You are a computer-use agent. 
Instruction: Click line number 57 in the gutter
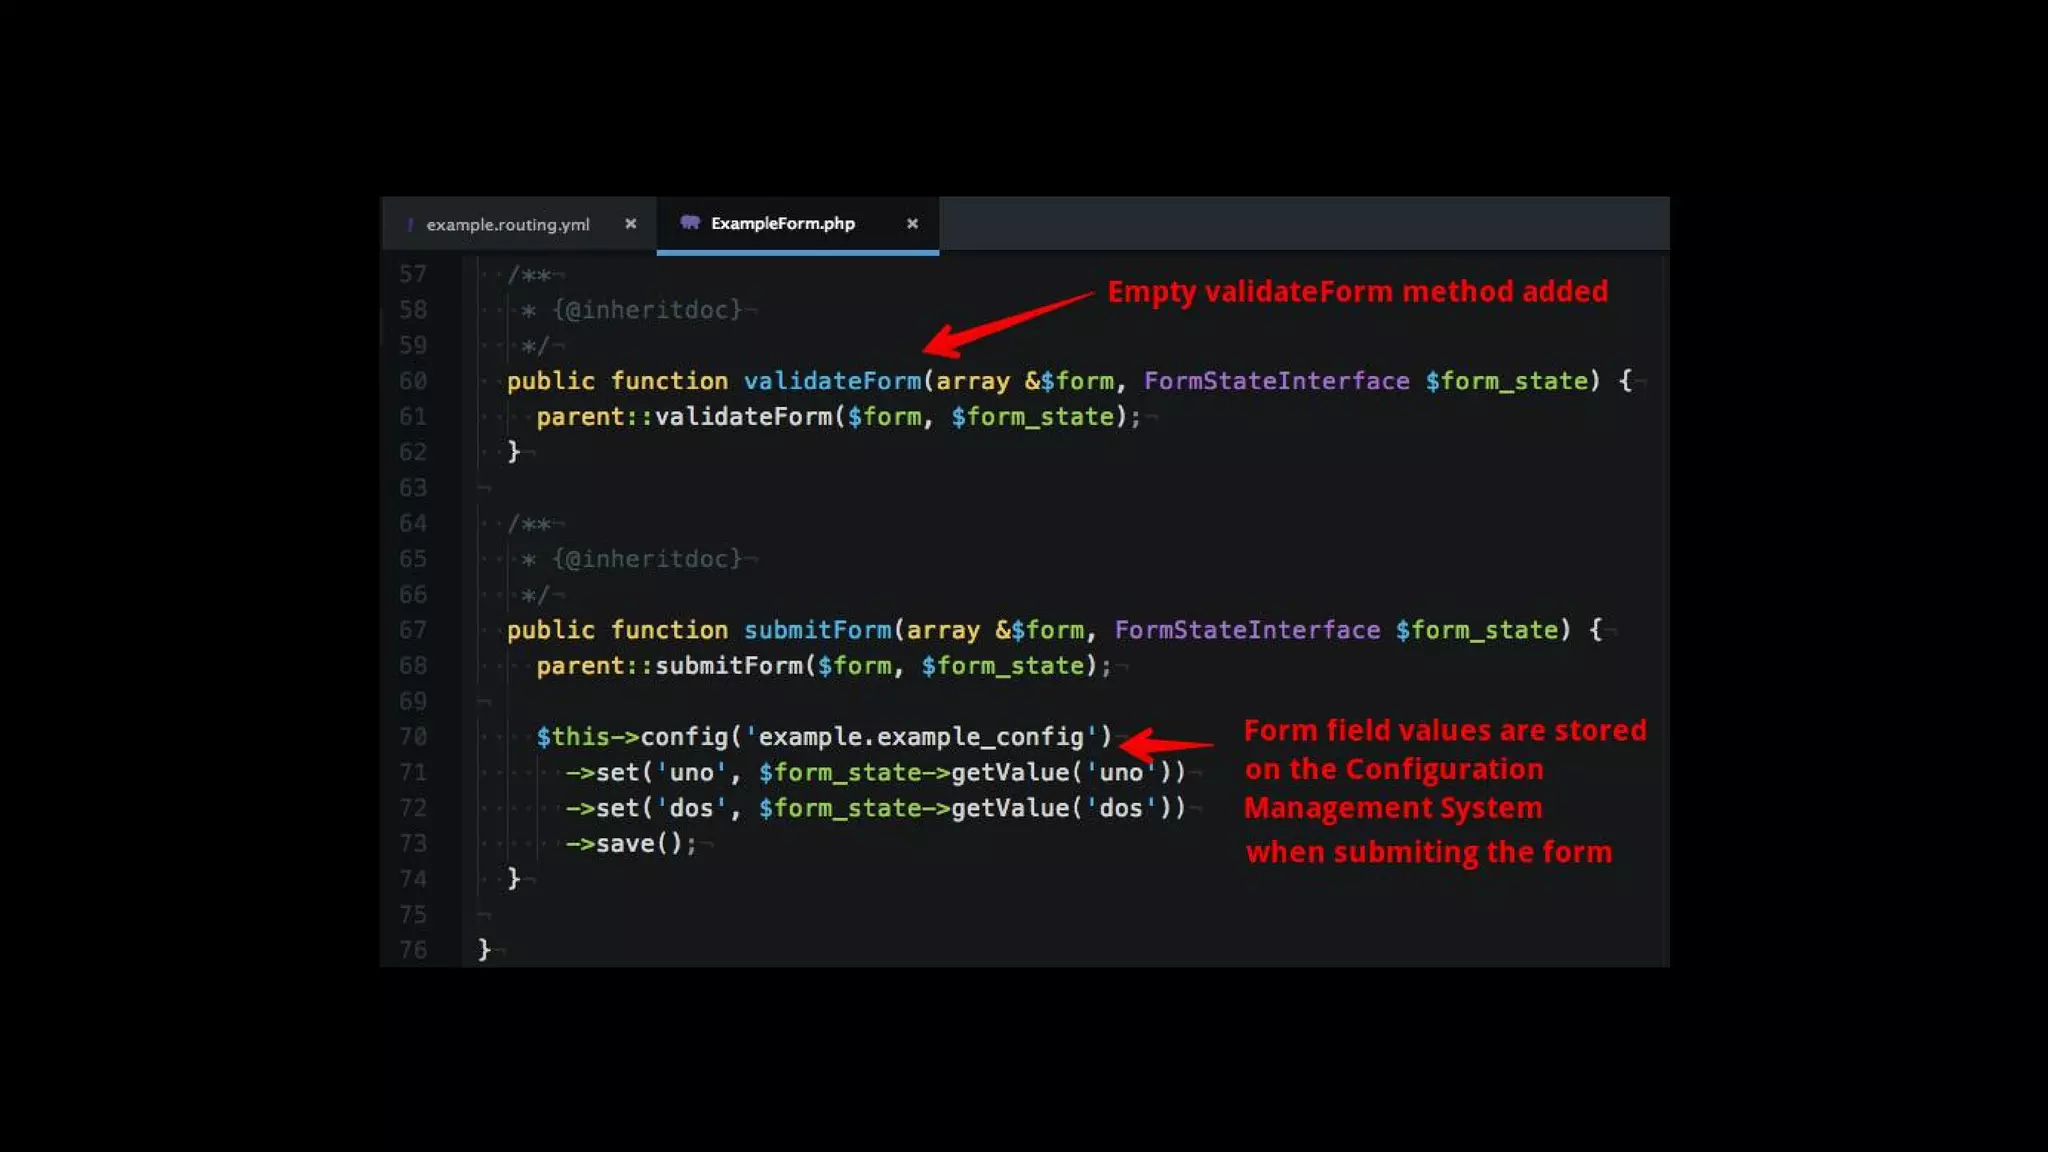[x=413, y=274]
